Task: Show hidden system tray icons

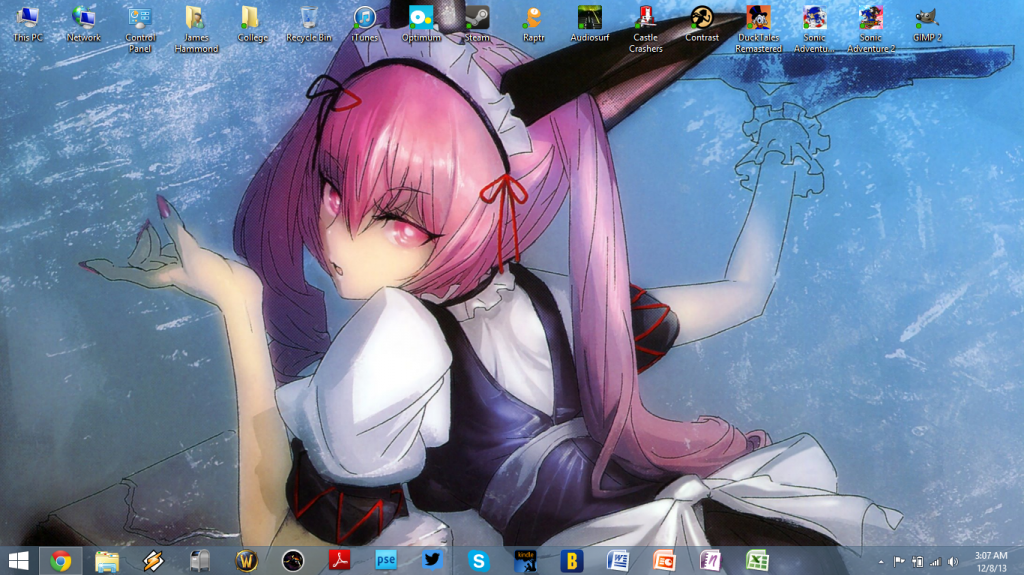Action: tap(881, 562)
